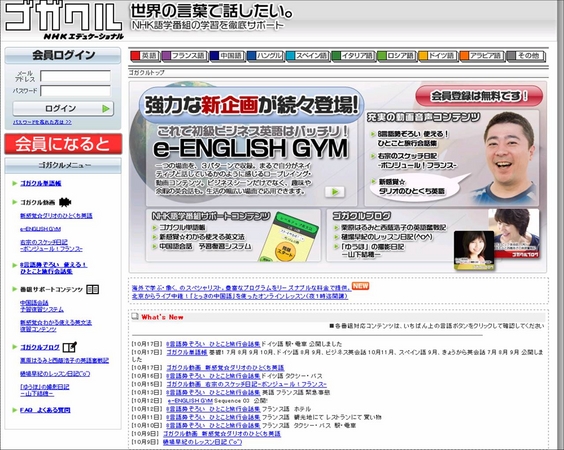Open the 英語 language tab

pyautogui.click(x=144, y=56)
